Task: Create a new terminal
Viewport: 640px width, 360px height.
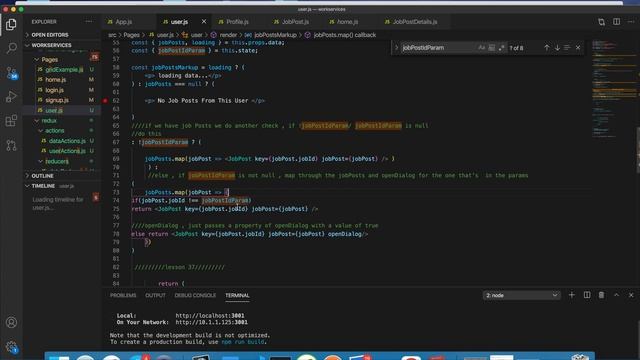Action: pos(571,295)
